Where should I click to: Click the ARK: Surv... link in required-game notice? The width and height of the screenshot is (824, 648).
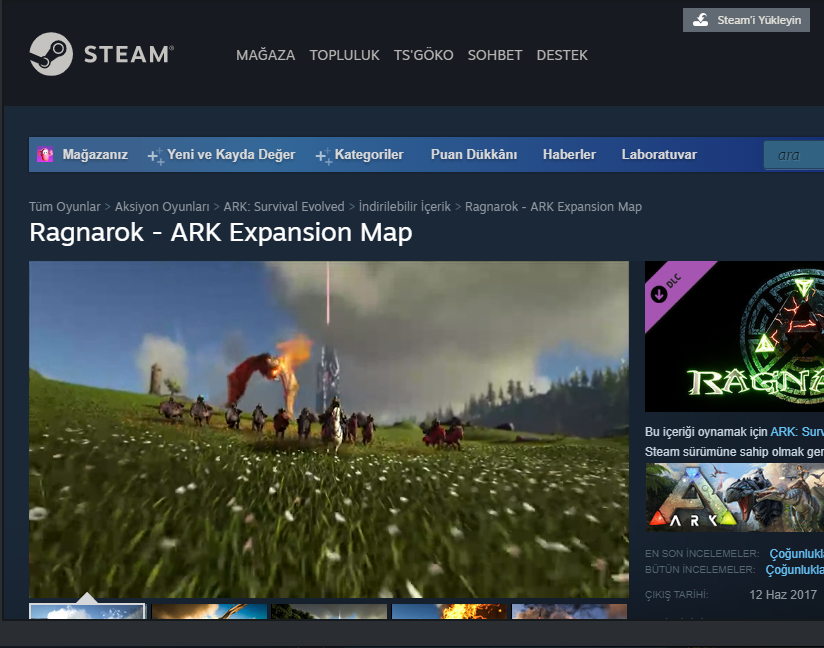tap(797, 431)
